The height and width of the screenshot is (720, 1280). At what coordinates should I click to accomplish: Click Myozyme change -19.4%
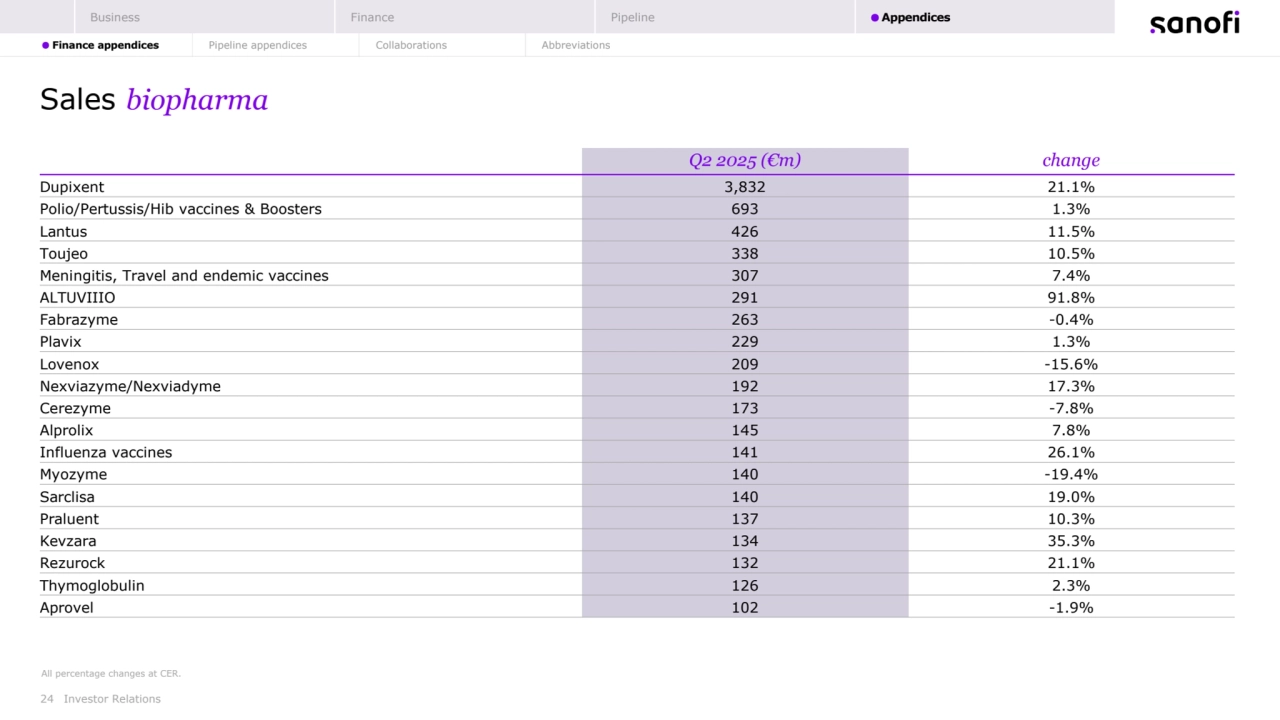1070,474
